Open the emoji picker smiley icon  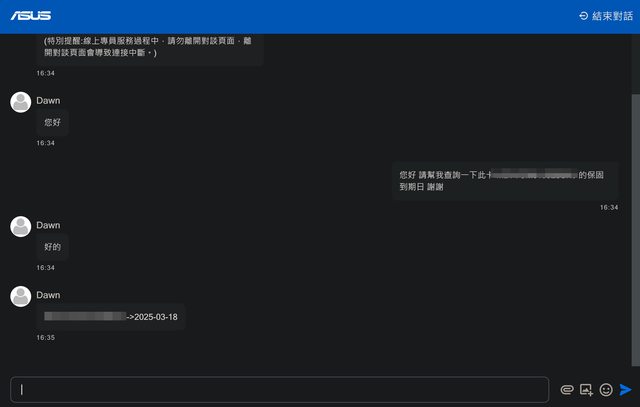coord(606,390)
